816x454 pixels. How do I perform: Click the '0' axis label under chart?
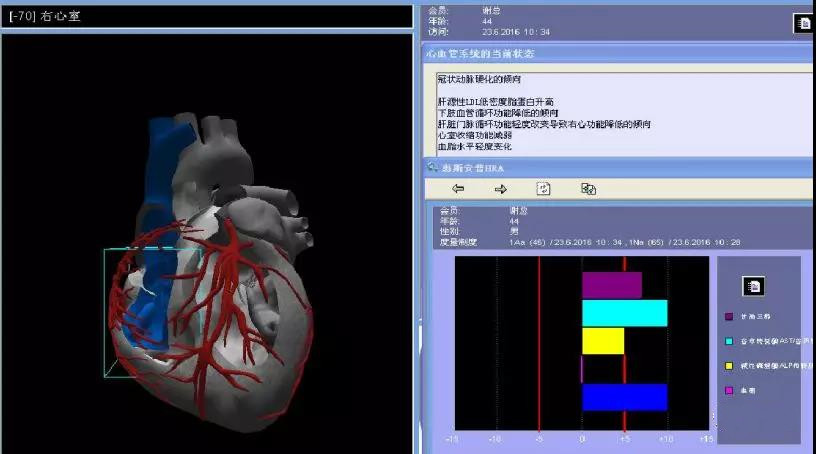(582, 439)
